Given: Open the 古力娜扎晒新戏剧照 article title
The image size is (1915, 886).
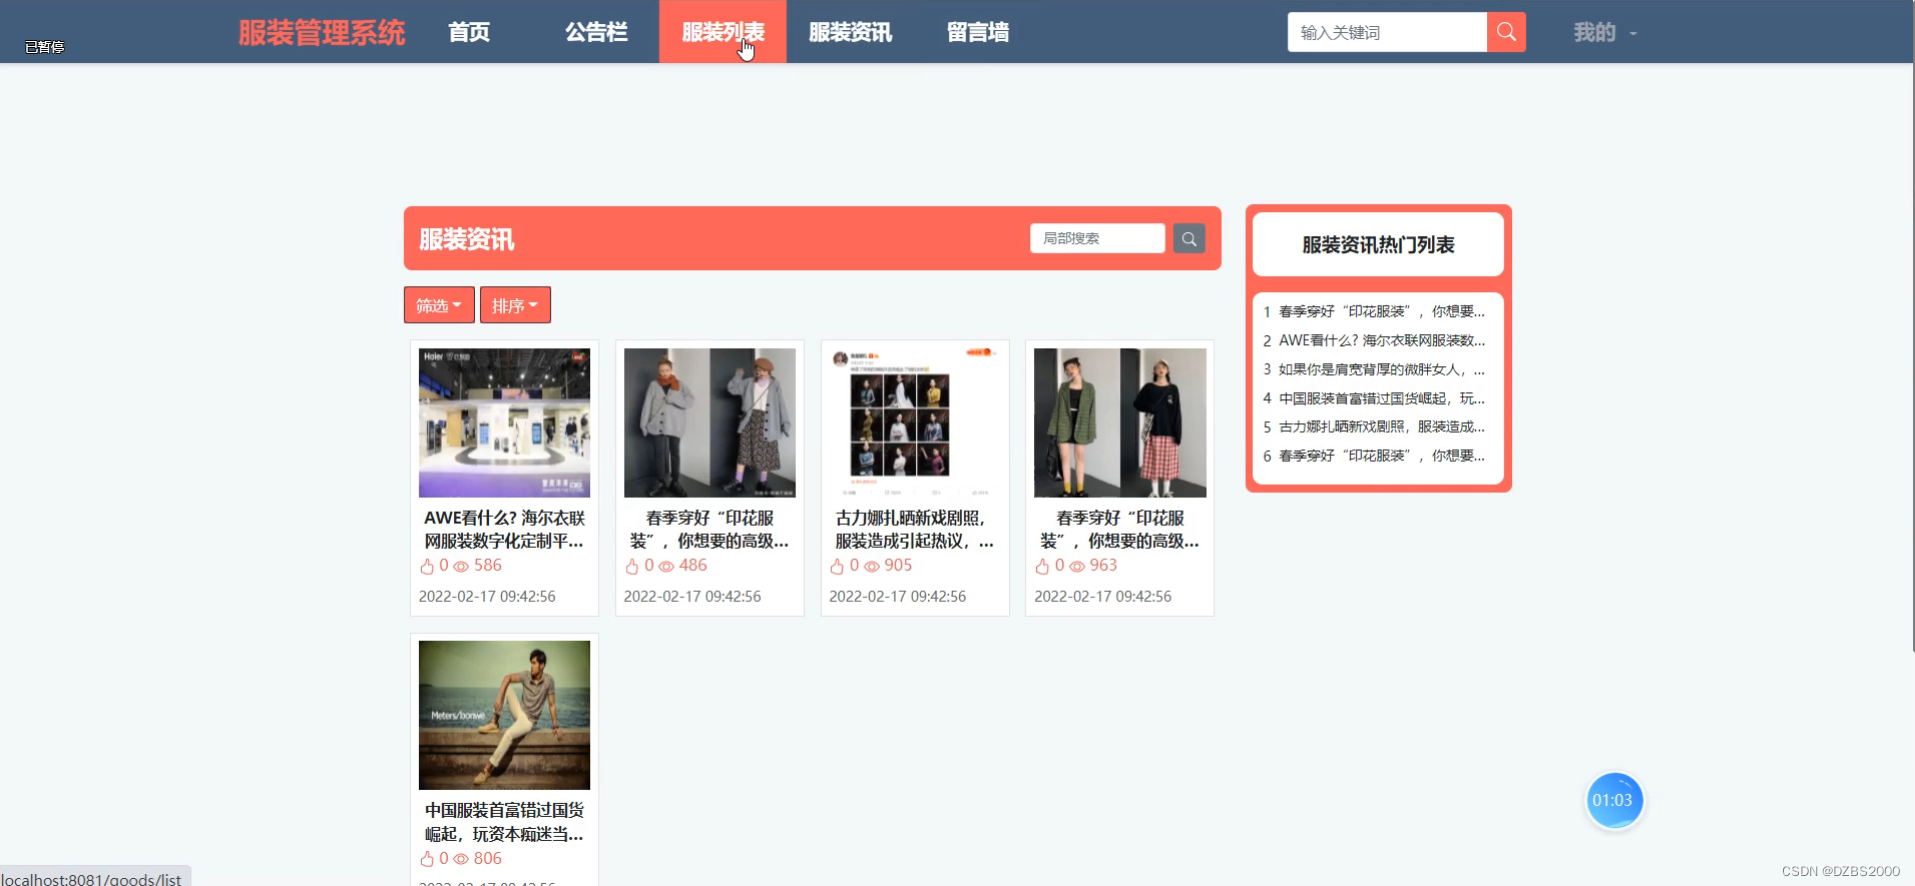Looking at the screenshot, I should click(x=915, y=529).
